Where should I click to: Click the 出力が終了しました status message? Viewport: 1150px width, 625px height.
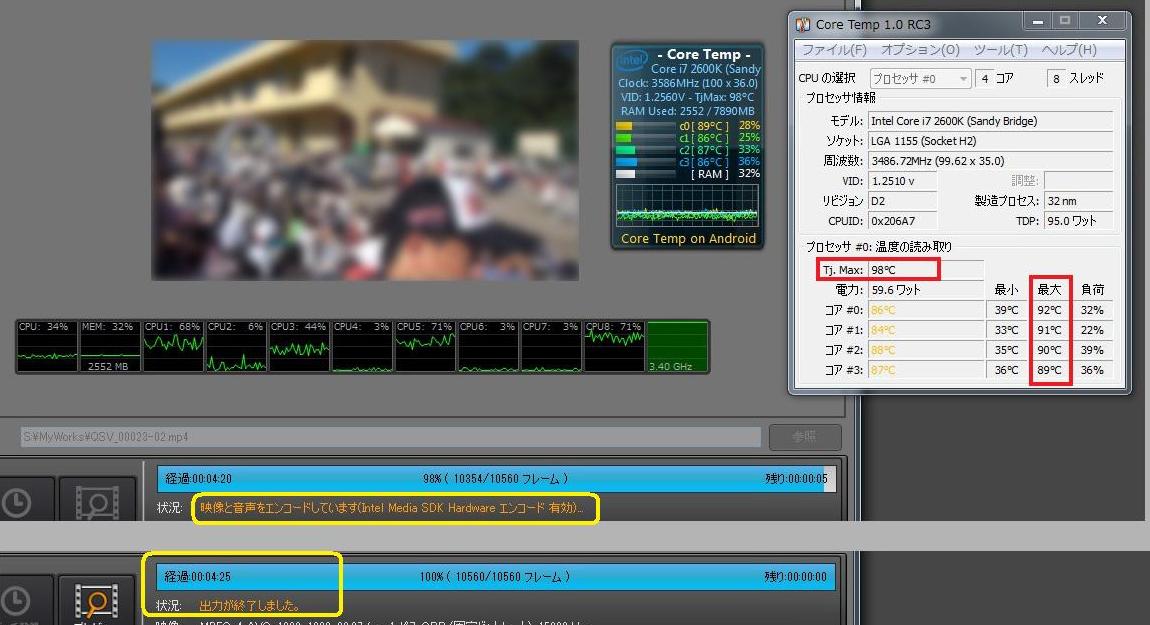click(250, 605)
